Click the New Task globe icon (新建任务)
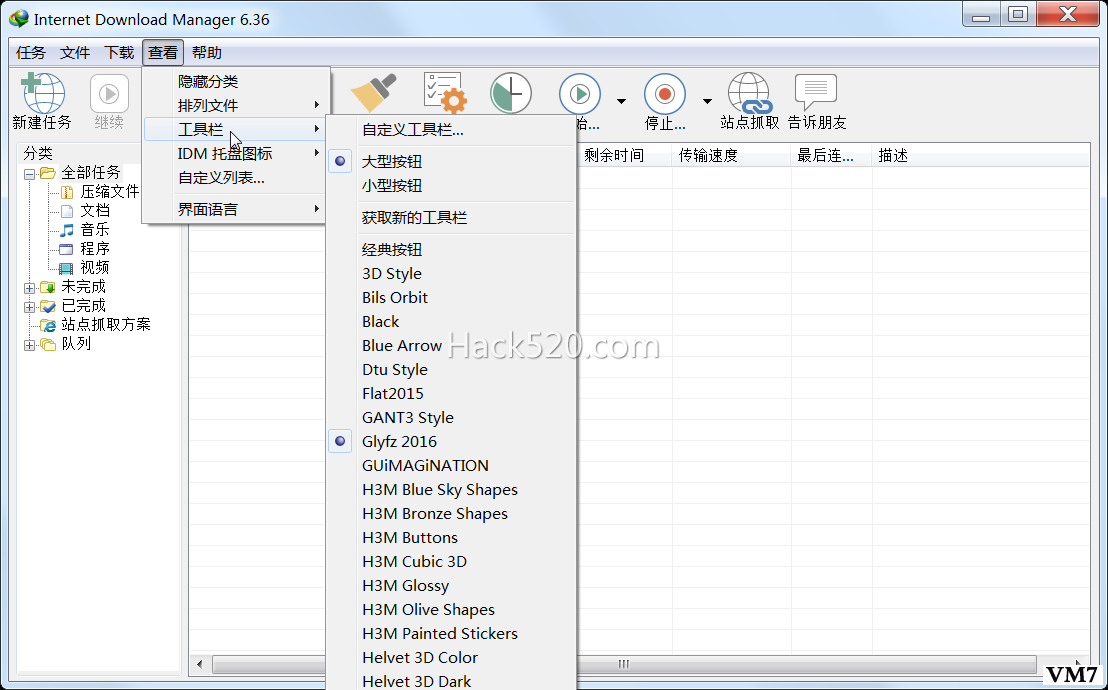Image resolution: width=1108 pixels, height=690 pixels. click(x=43, y=93)
